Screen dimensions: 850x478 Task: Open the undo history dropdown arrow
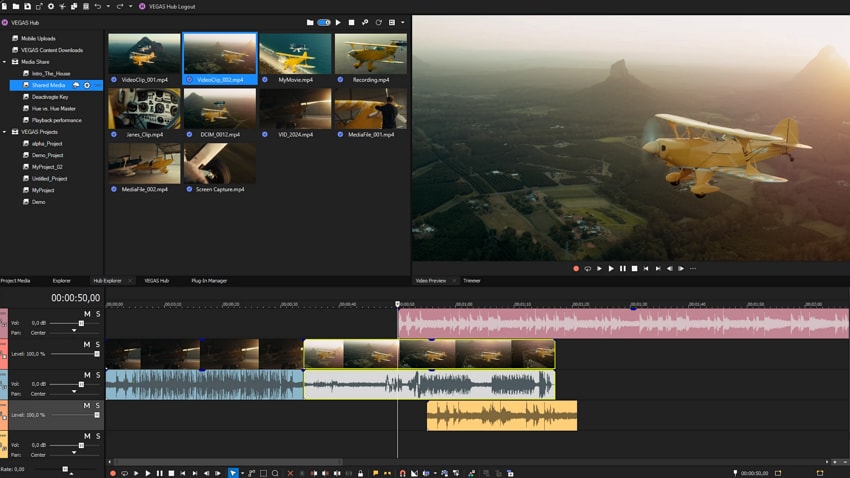coord(108,7)
